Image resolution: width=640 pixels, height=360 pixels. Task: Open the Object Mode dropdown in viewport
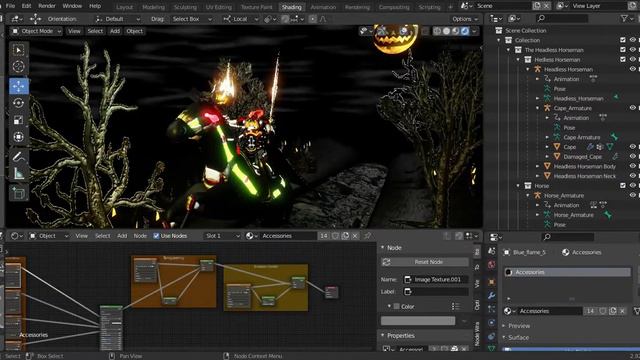coord(36,31)
